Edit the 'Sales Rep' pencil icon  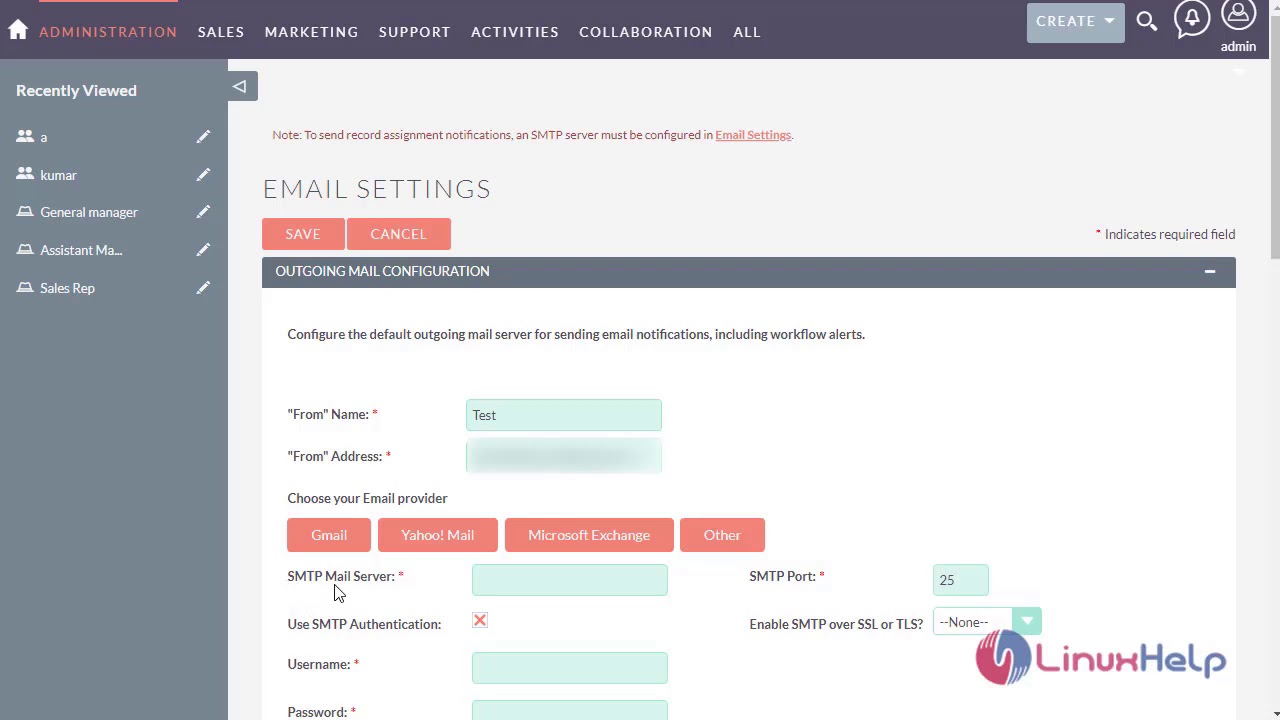[x=203, y=288]
